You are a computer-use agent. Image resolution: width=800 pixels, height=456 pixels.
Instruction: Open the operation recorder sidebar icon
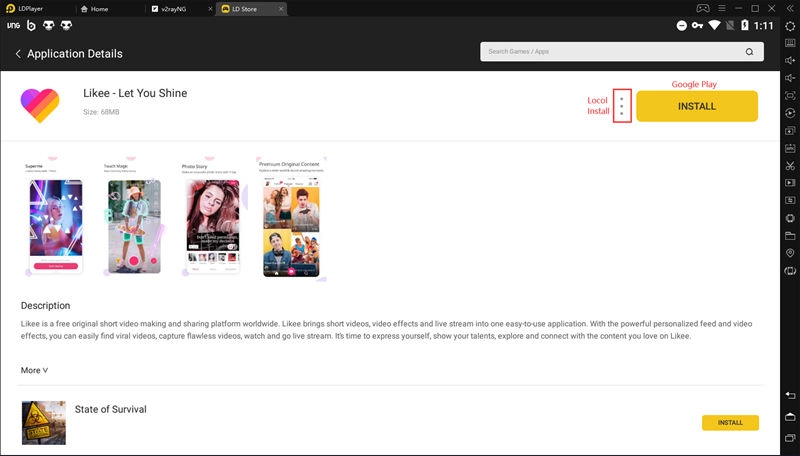790,113
